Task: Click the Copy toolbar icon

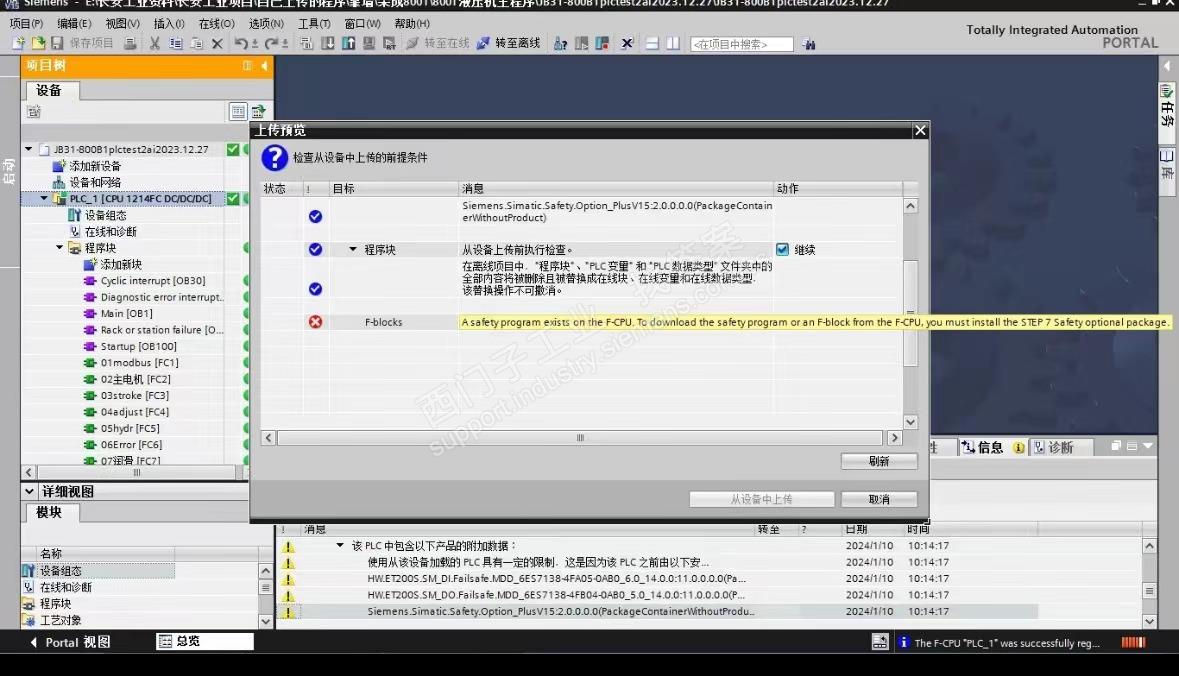Action: pyautogui.click(x=175, y=44)
